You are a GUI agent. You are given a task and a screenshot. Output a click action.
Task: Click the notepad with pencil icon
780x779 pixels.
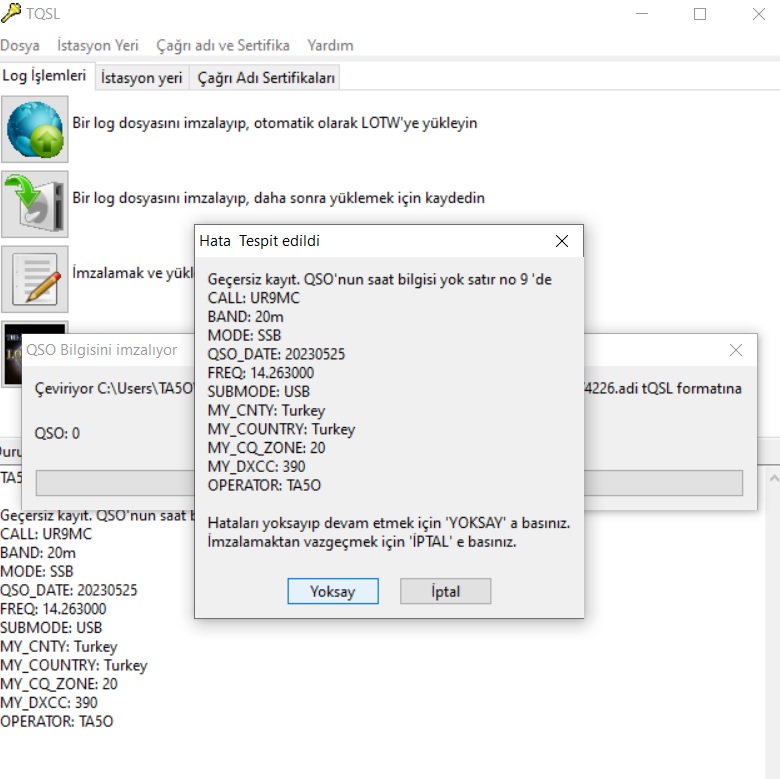point(34,279)
